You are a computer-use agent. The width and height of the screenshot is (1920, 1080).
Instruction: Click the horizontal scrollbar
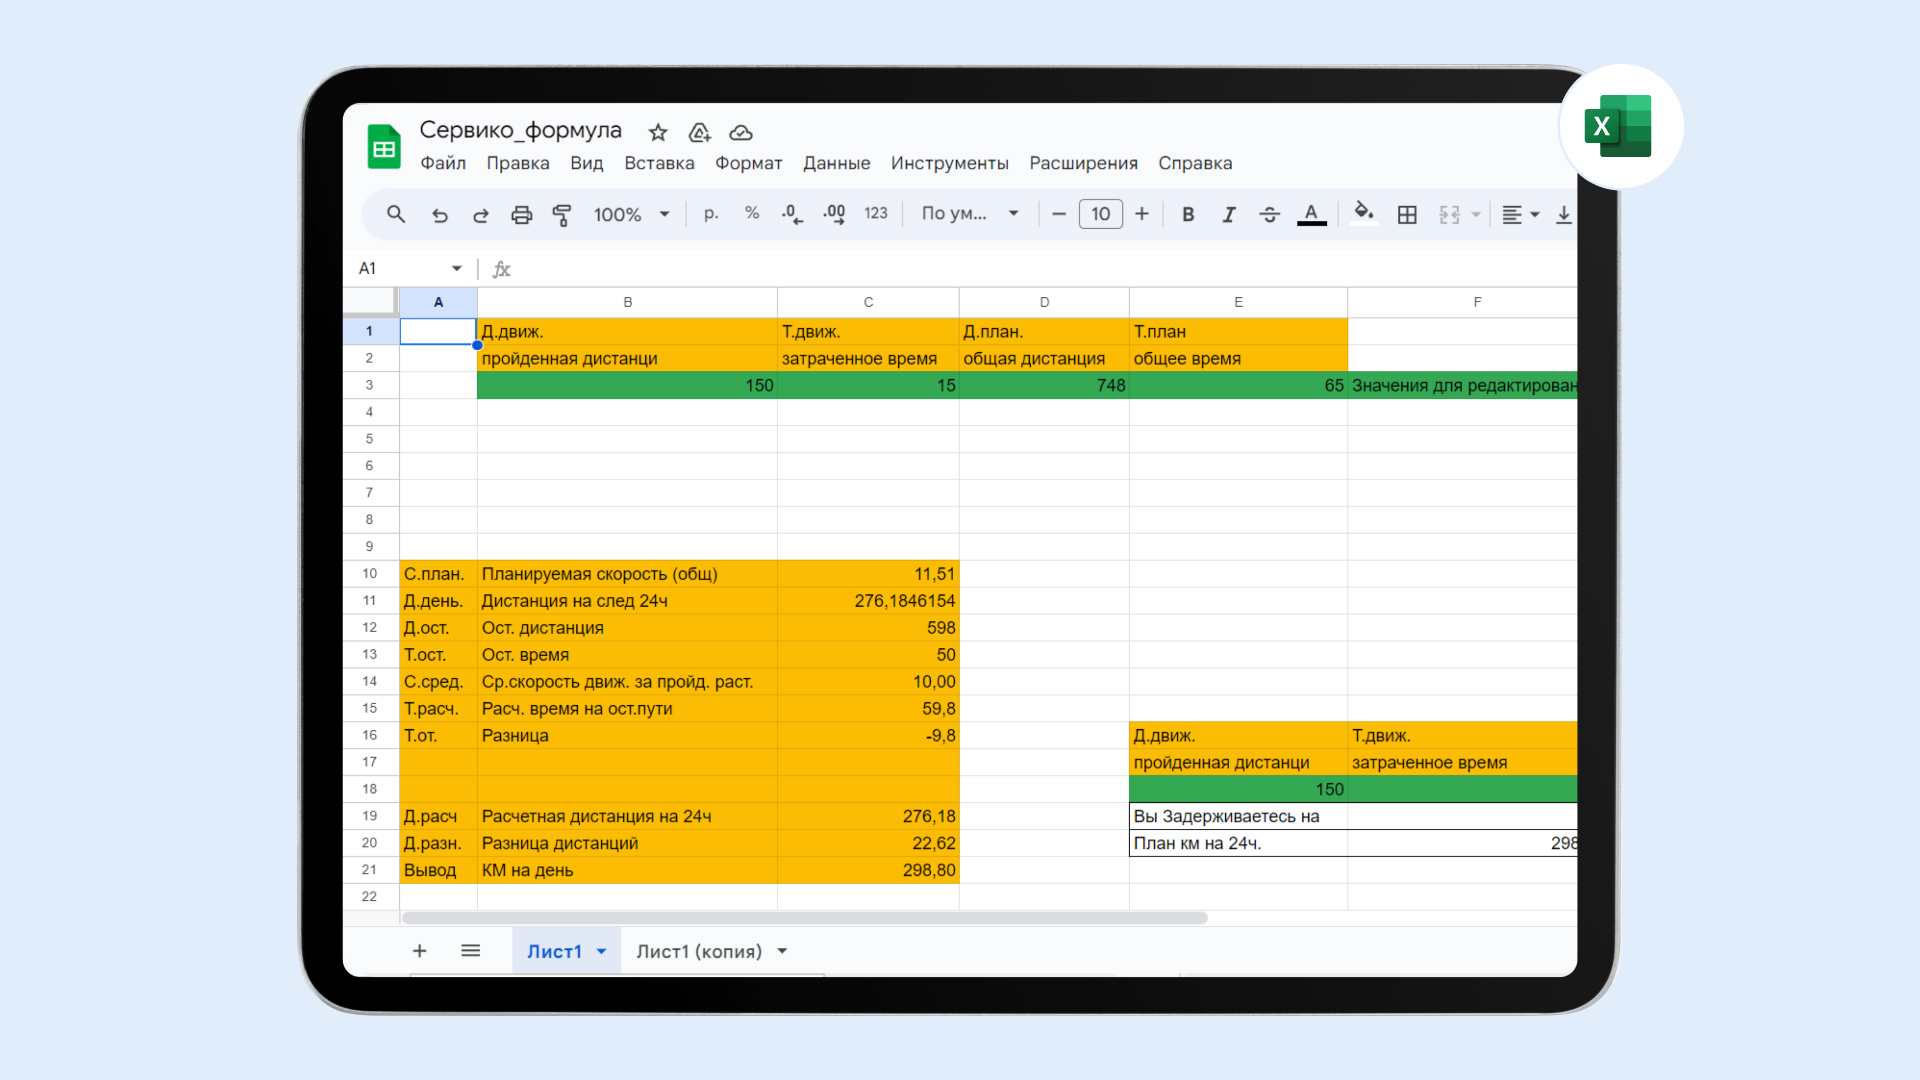pos(804,918)
